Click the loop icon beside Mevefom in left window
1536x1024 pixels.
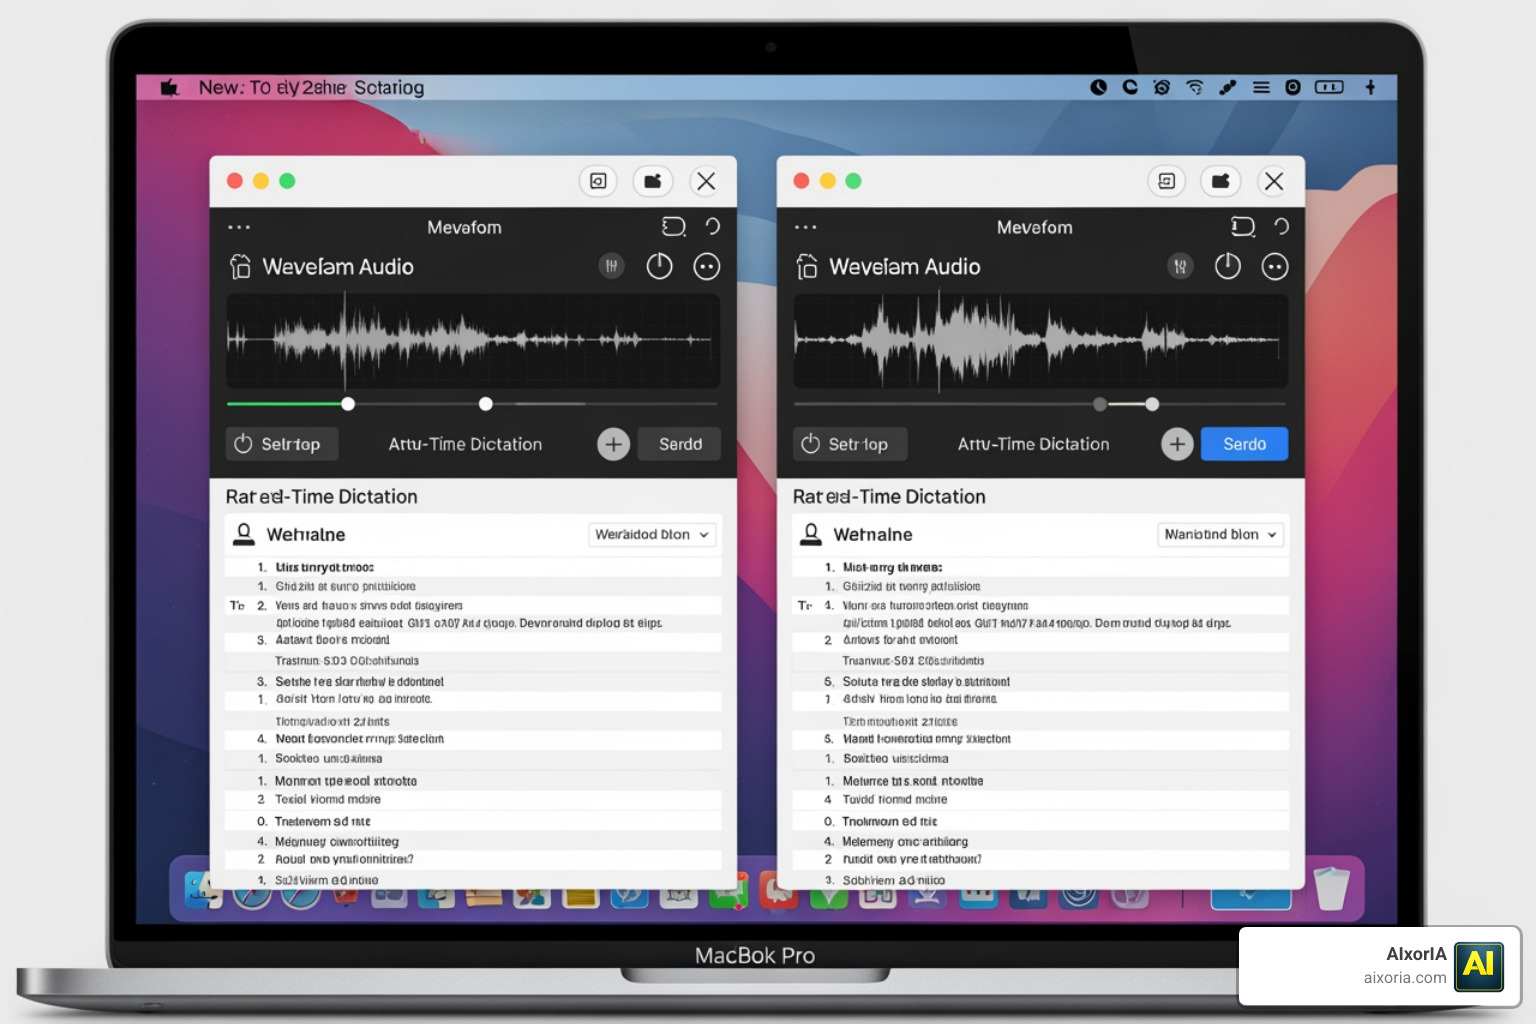674,227
